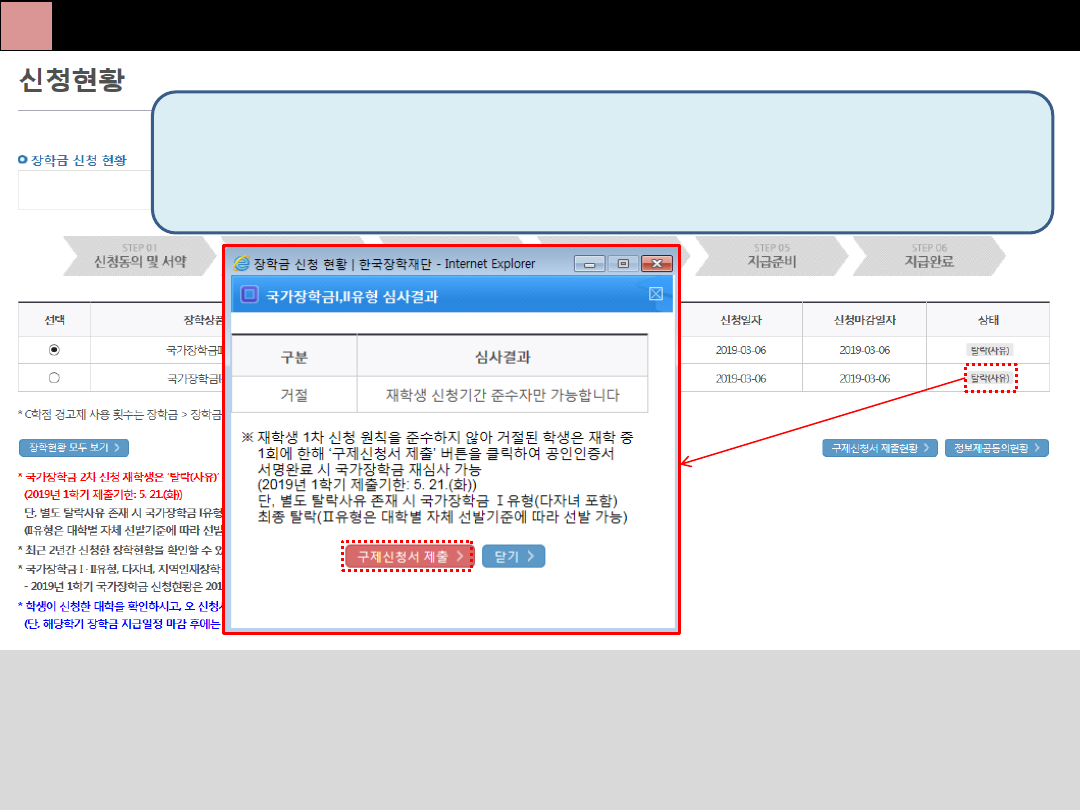
Task: Click the Internet Explorer icon in popup title bar
Action: [x=242, y=264]
